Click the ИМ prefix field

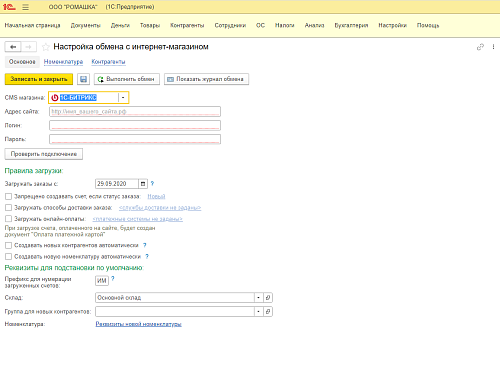click(x=102, y=281)
